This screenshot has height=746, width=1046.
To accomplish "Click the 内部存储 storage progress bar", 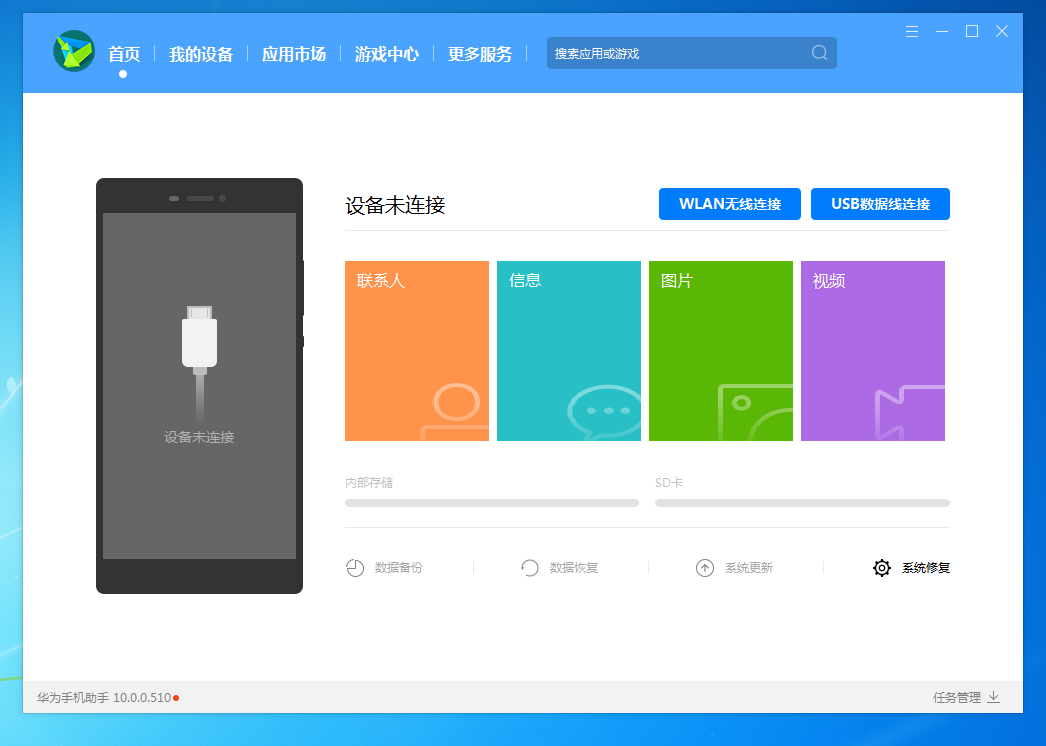I will 492,503.
